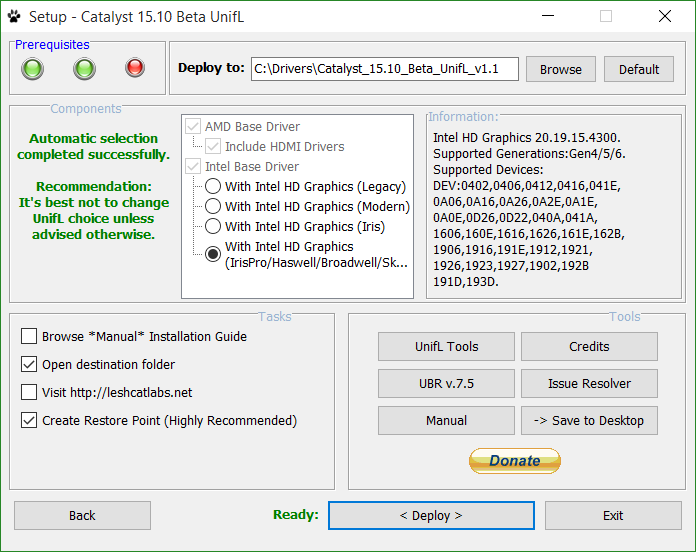Open UnifL Tools
The height and width of the screenshot is (552, 696).
[x=446, y=347]
